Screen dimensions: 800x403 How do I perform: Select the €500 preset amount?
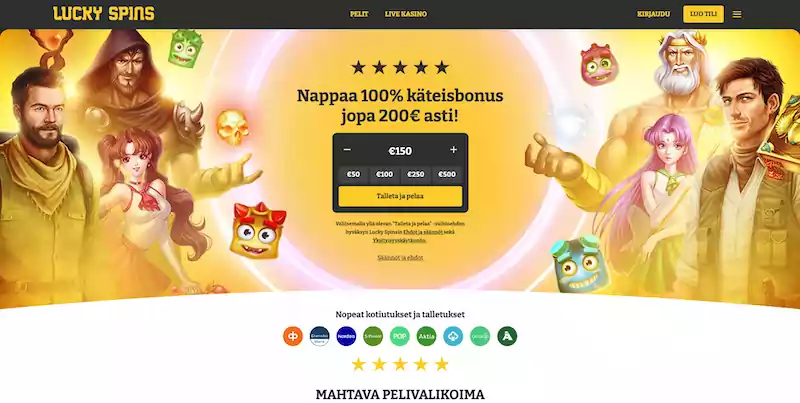(447, 174)
